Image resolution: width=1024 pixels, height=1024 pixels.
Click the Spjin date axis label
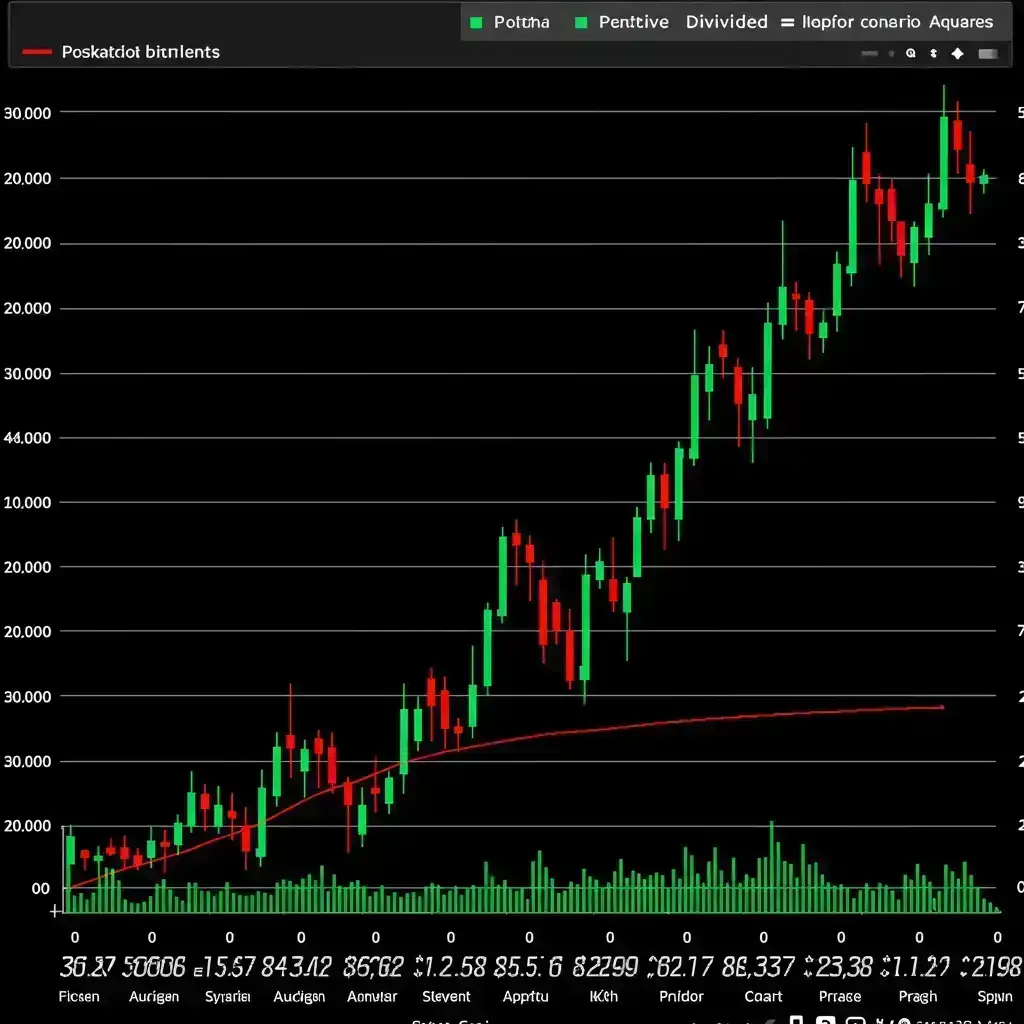pos(995,997)
